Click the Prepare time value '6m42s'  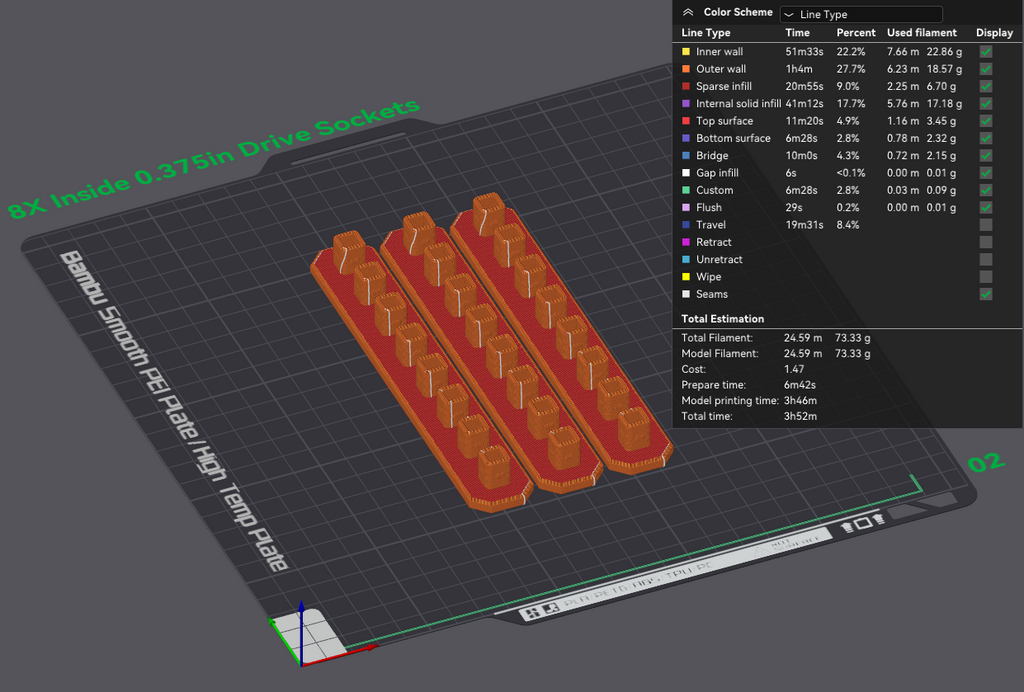click(x=799, y=385)
